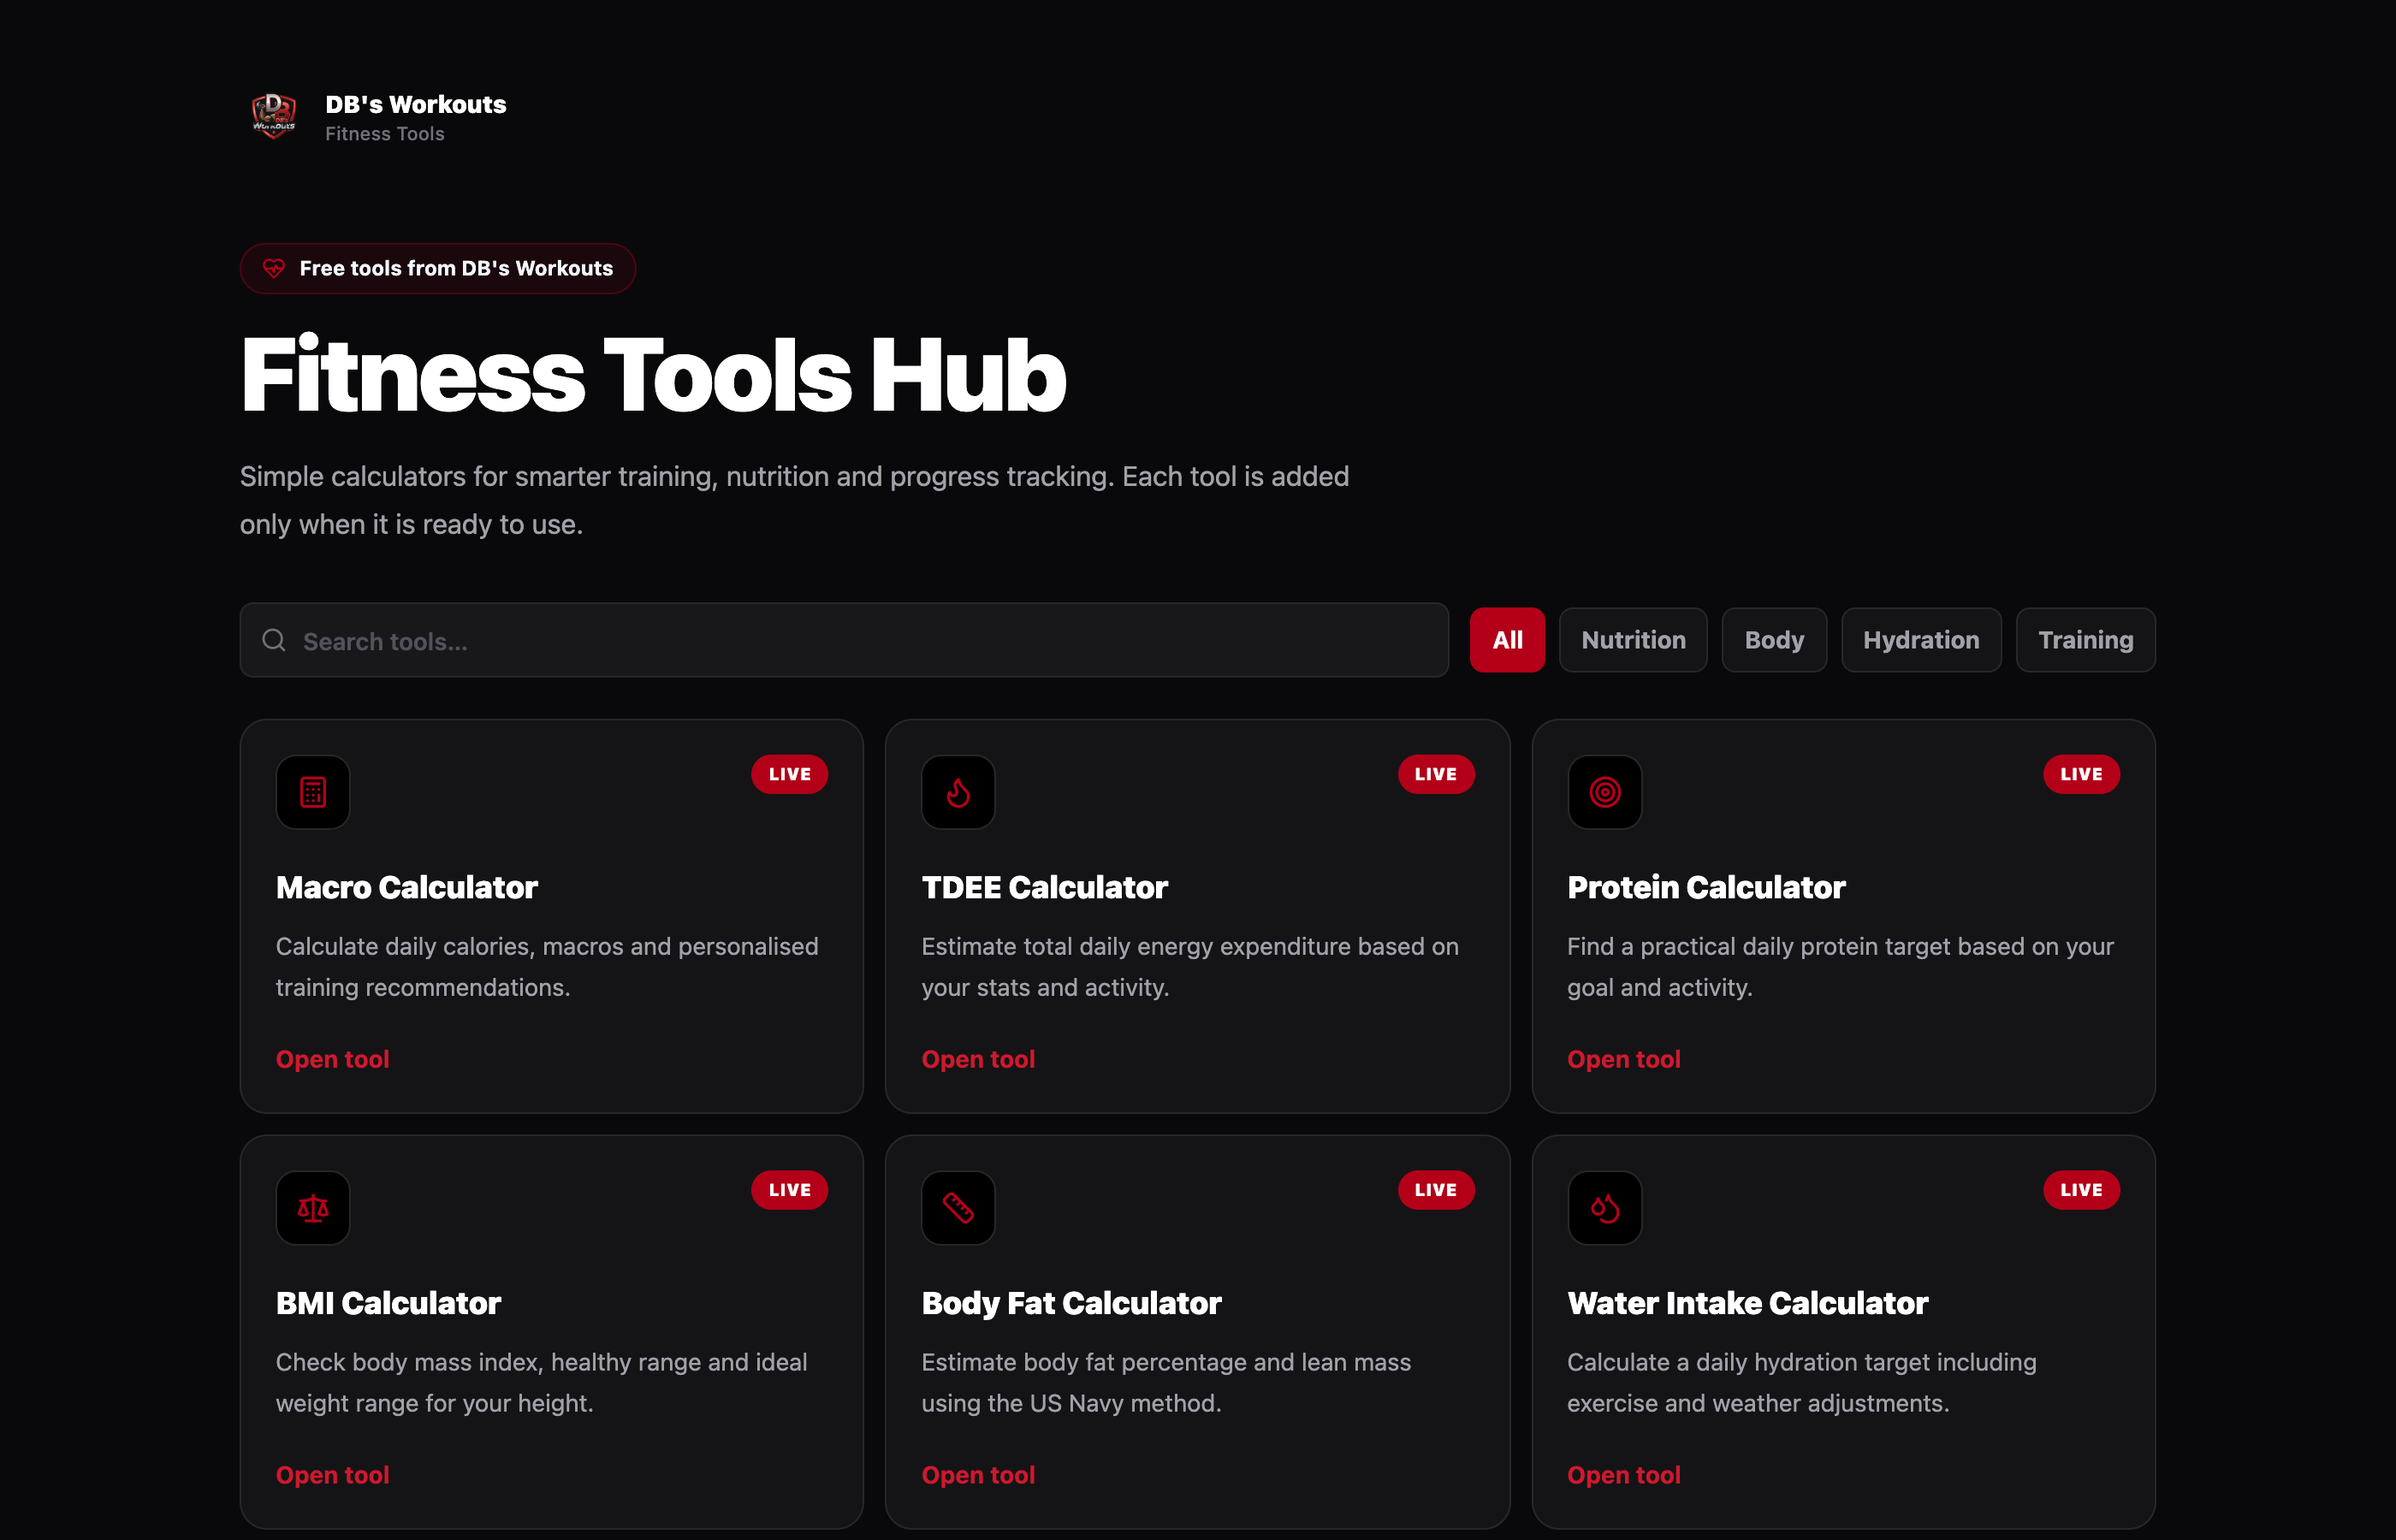Click the 'Find a practical daily protein target' description
This screenshot has width=2396, height=1540.
click(1840, 966)
